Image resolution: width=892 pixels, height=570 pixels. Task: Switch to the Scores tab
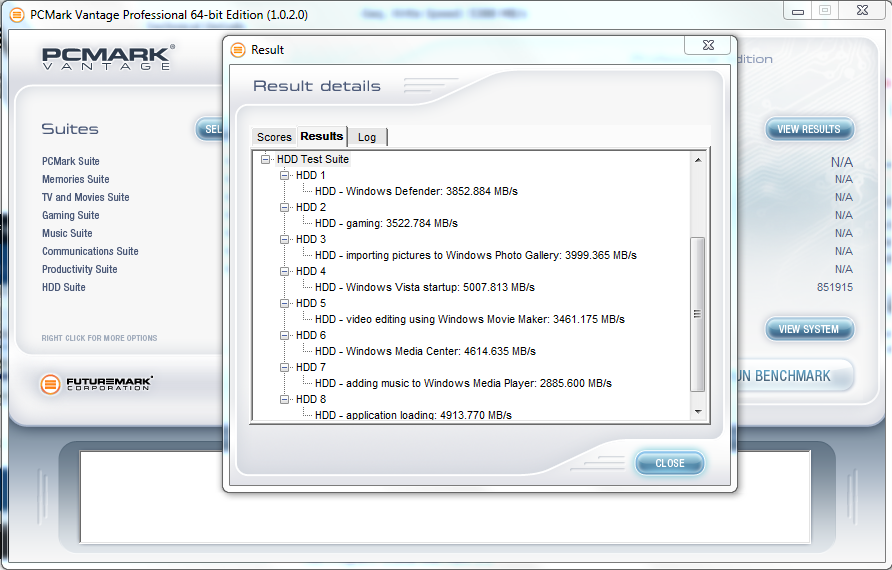coord(274,137)
